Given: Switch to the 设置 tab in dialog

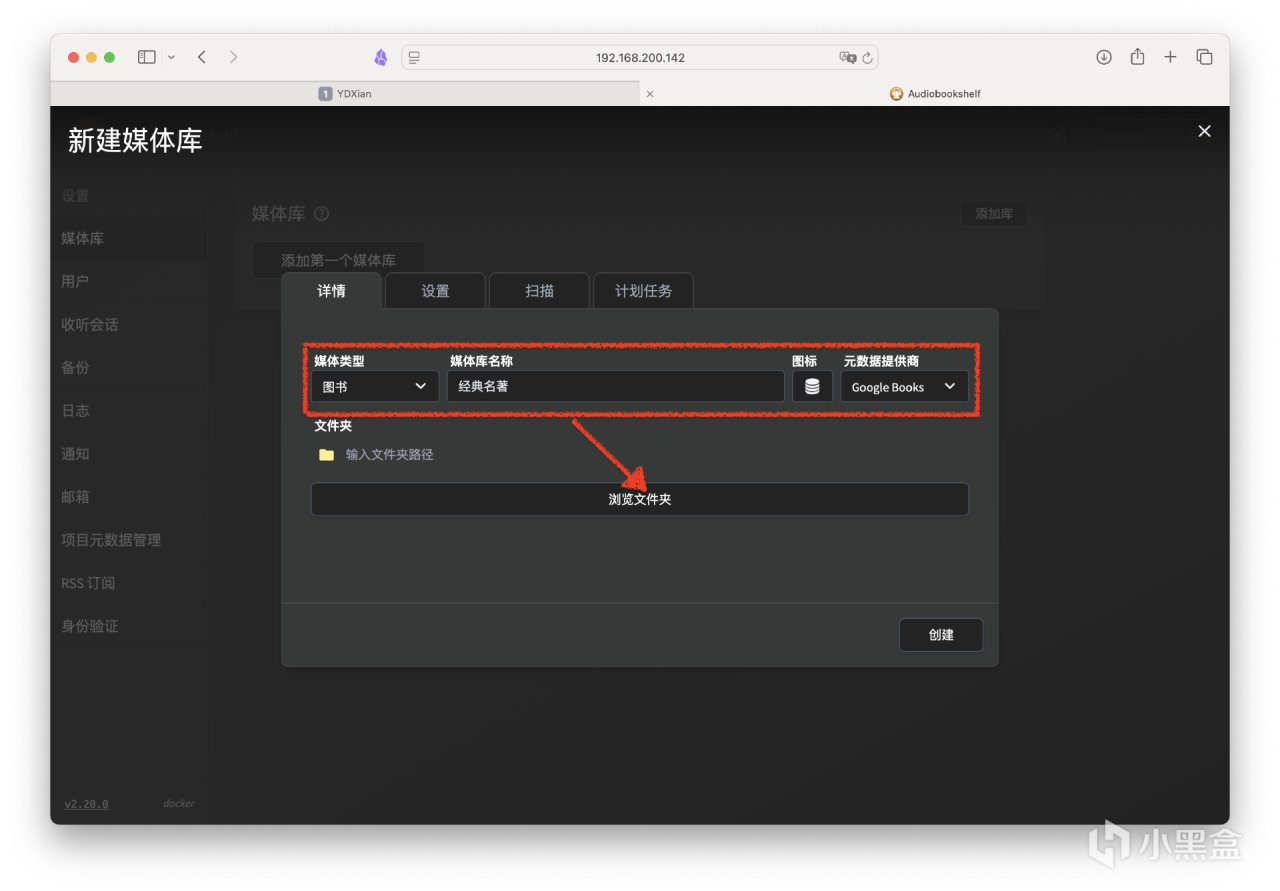Looking at the screenshot, I should tap(435, 291).
